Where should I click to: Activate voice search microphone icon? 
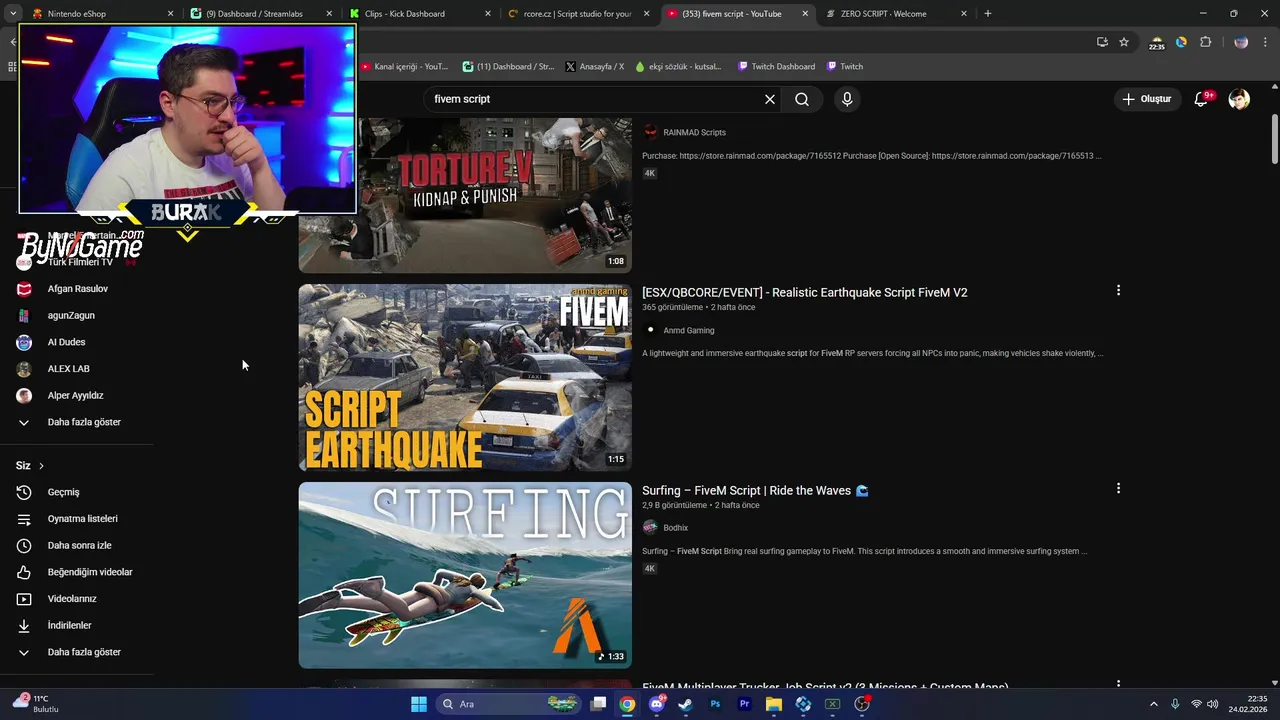tap(847, 99)
